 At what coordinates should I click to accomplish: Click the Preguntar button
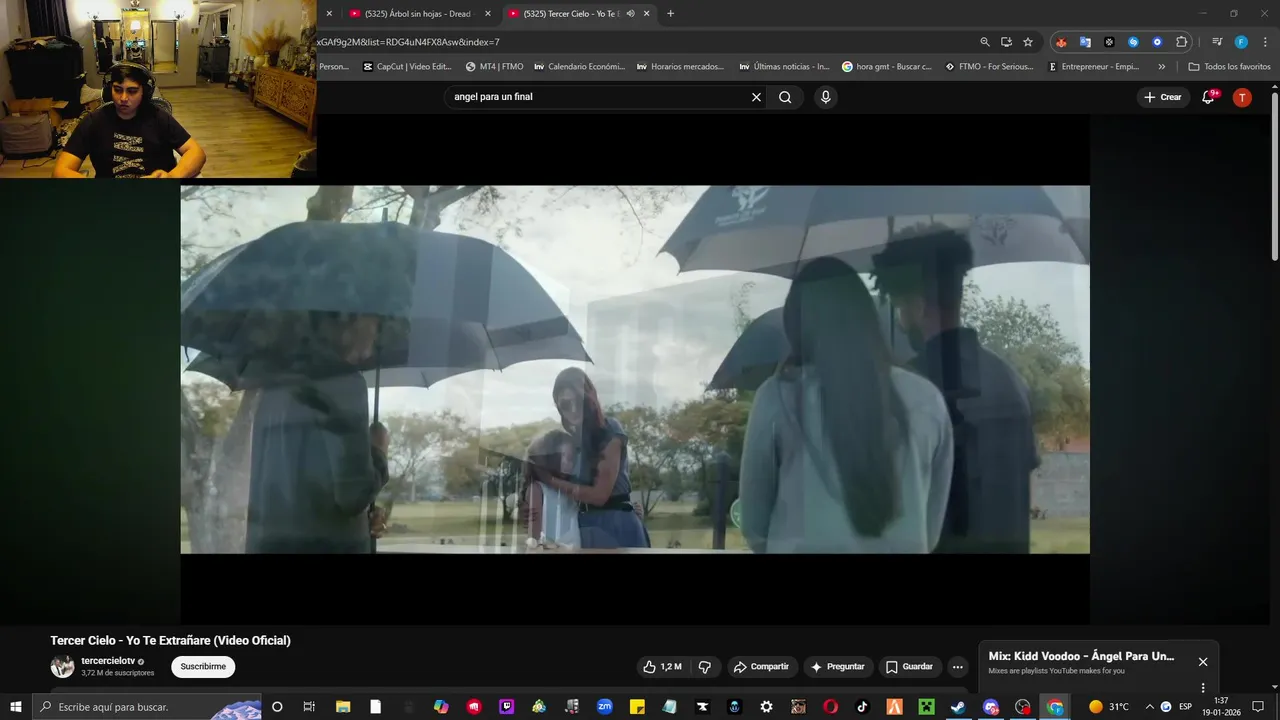(837, 667)
